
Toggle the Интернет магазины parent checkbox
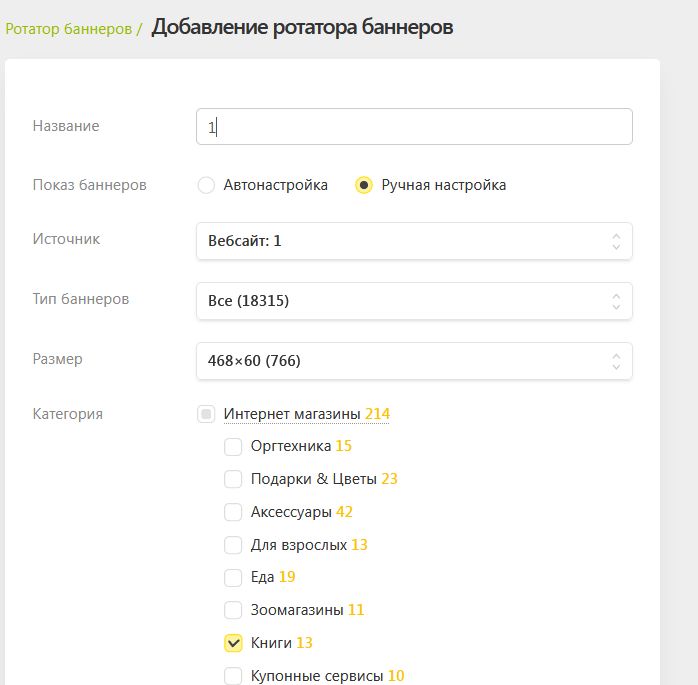(206, 414)
